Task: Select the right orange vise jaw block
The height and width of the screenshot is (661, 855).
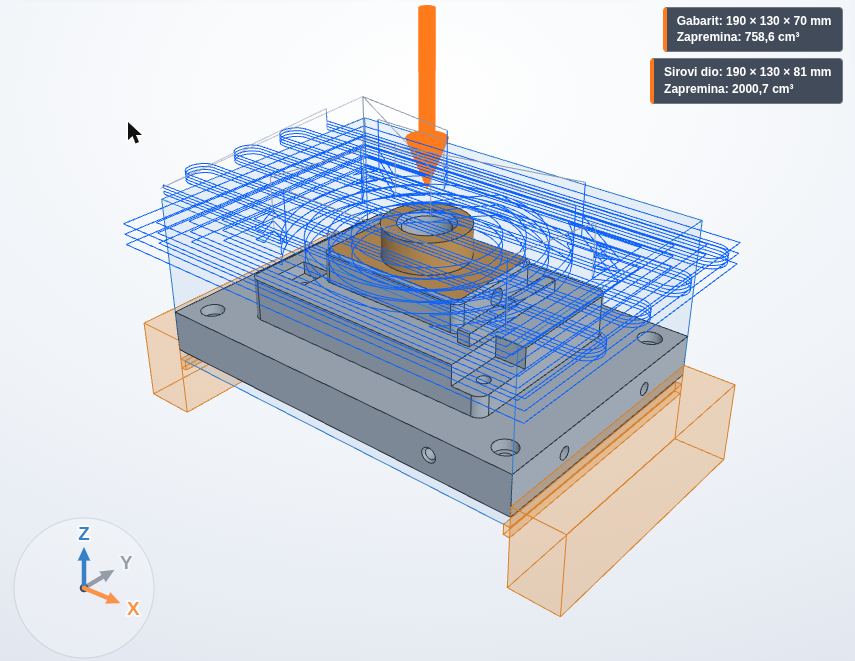Action: pos(622,491)
